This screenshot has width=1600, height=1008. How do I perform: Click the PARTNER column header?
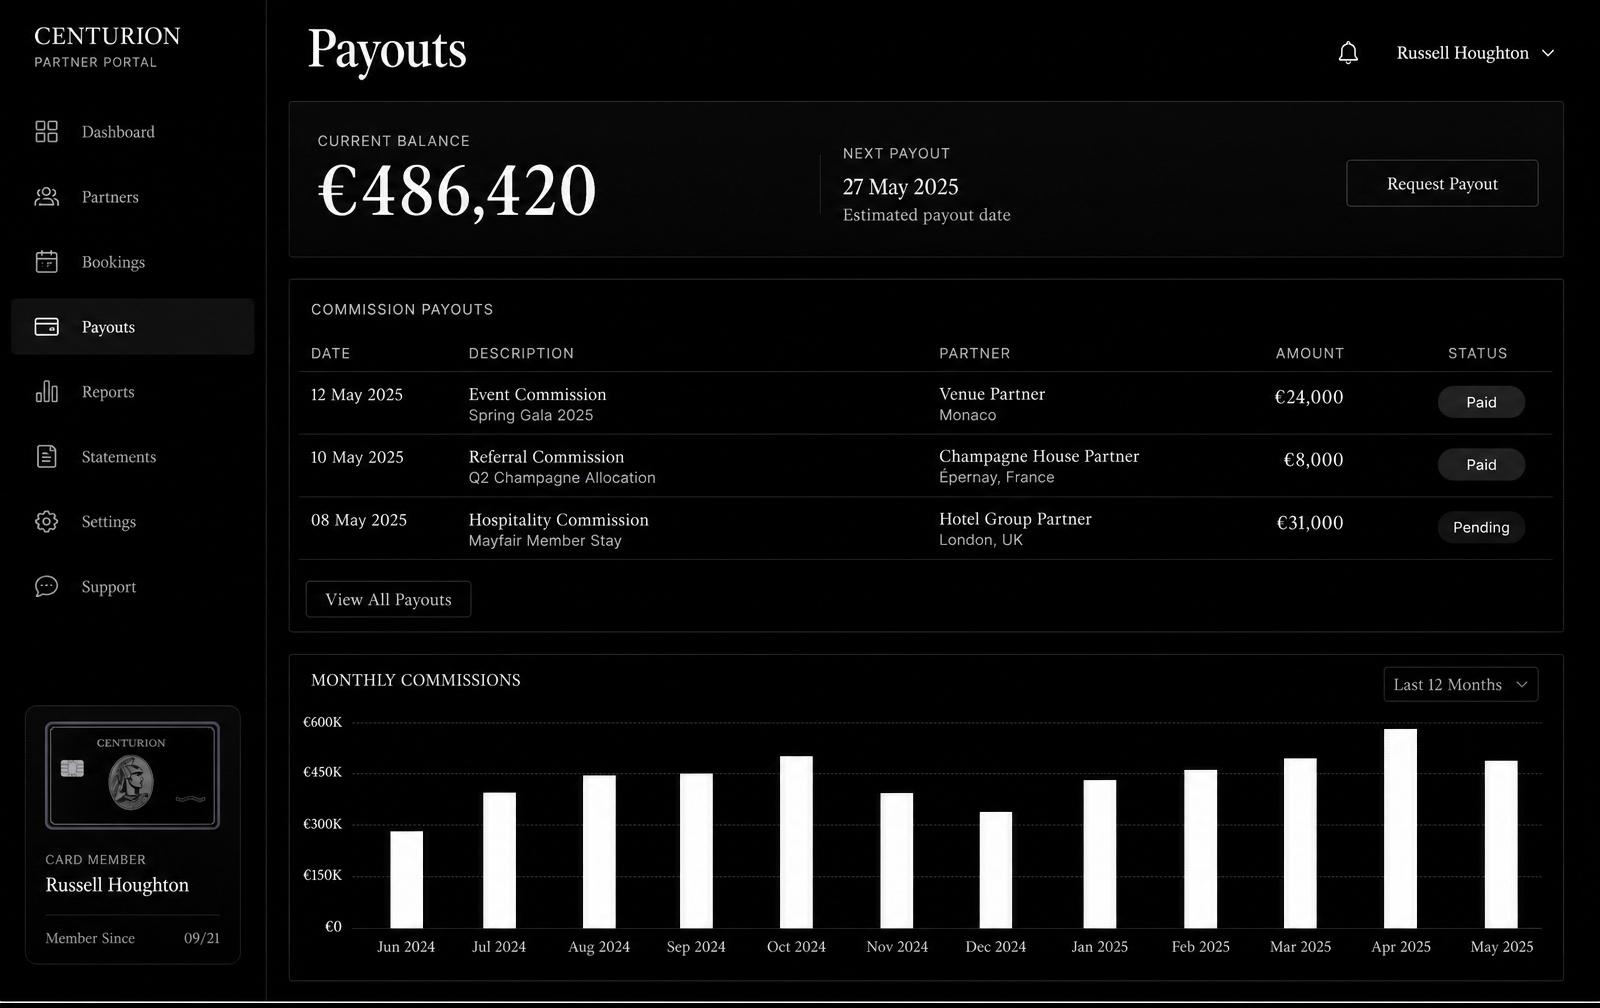tap(974, 353)
